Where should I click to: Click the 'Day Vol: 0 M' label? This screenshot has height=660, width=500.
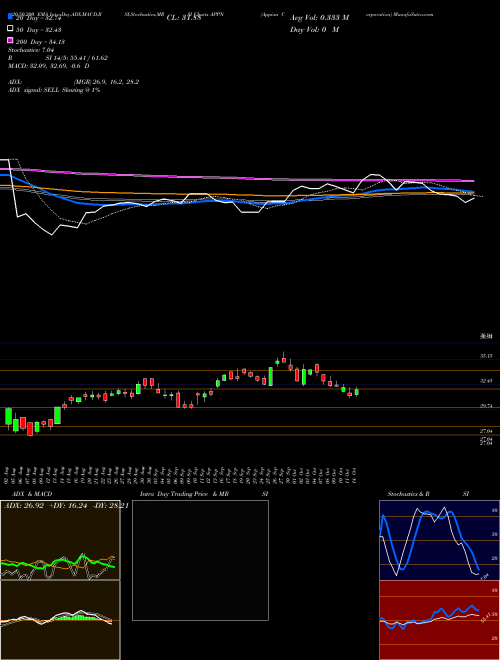click(314, 29)
